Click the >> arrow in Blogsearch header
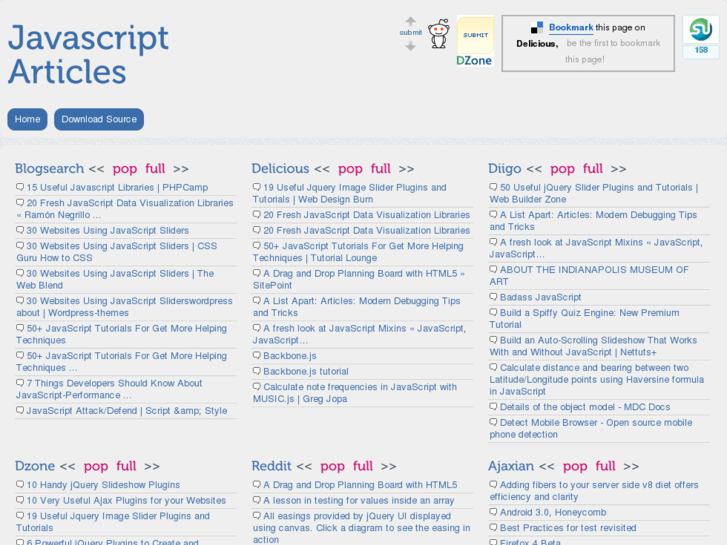This screenshot has height=545, width=727. point(181,169)
